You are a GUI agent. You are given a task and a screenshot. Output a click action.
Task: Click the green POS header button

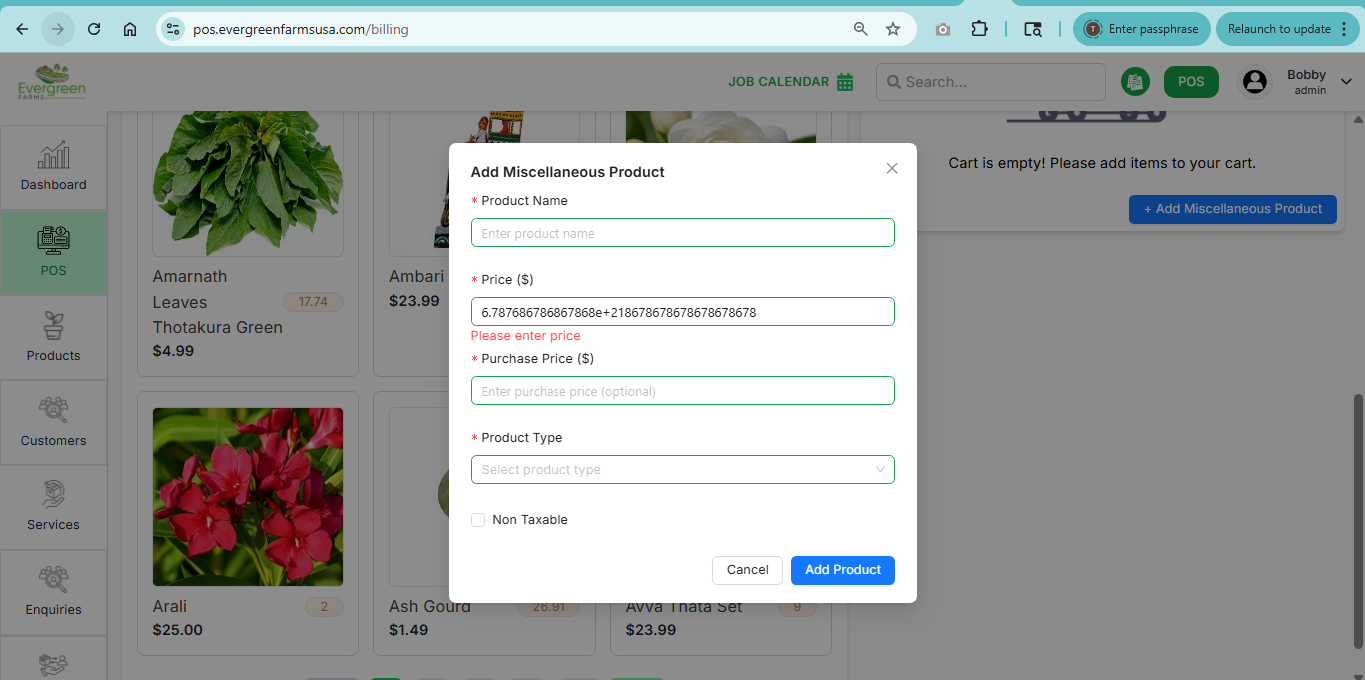click(1191, 82)
